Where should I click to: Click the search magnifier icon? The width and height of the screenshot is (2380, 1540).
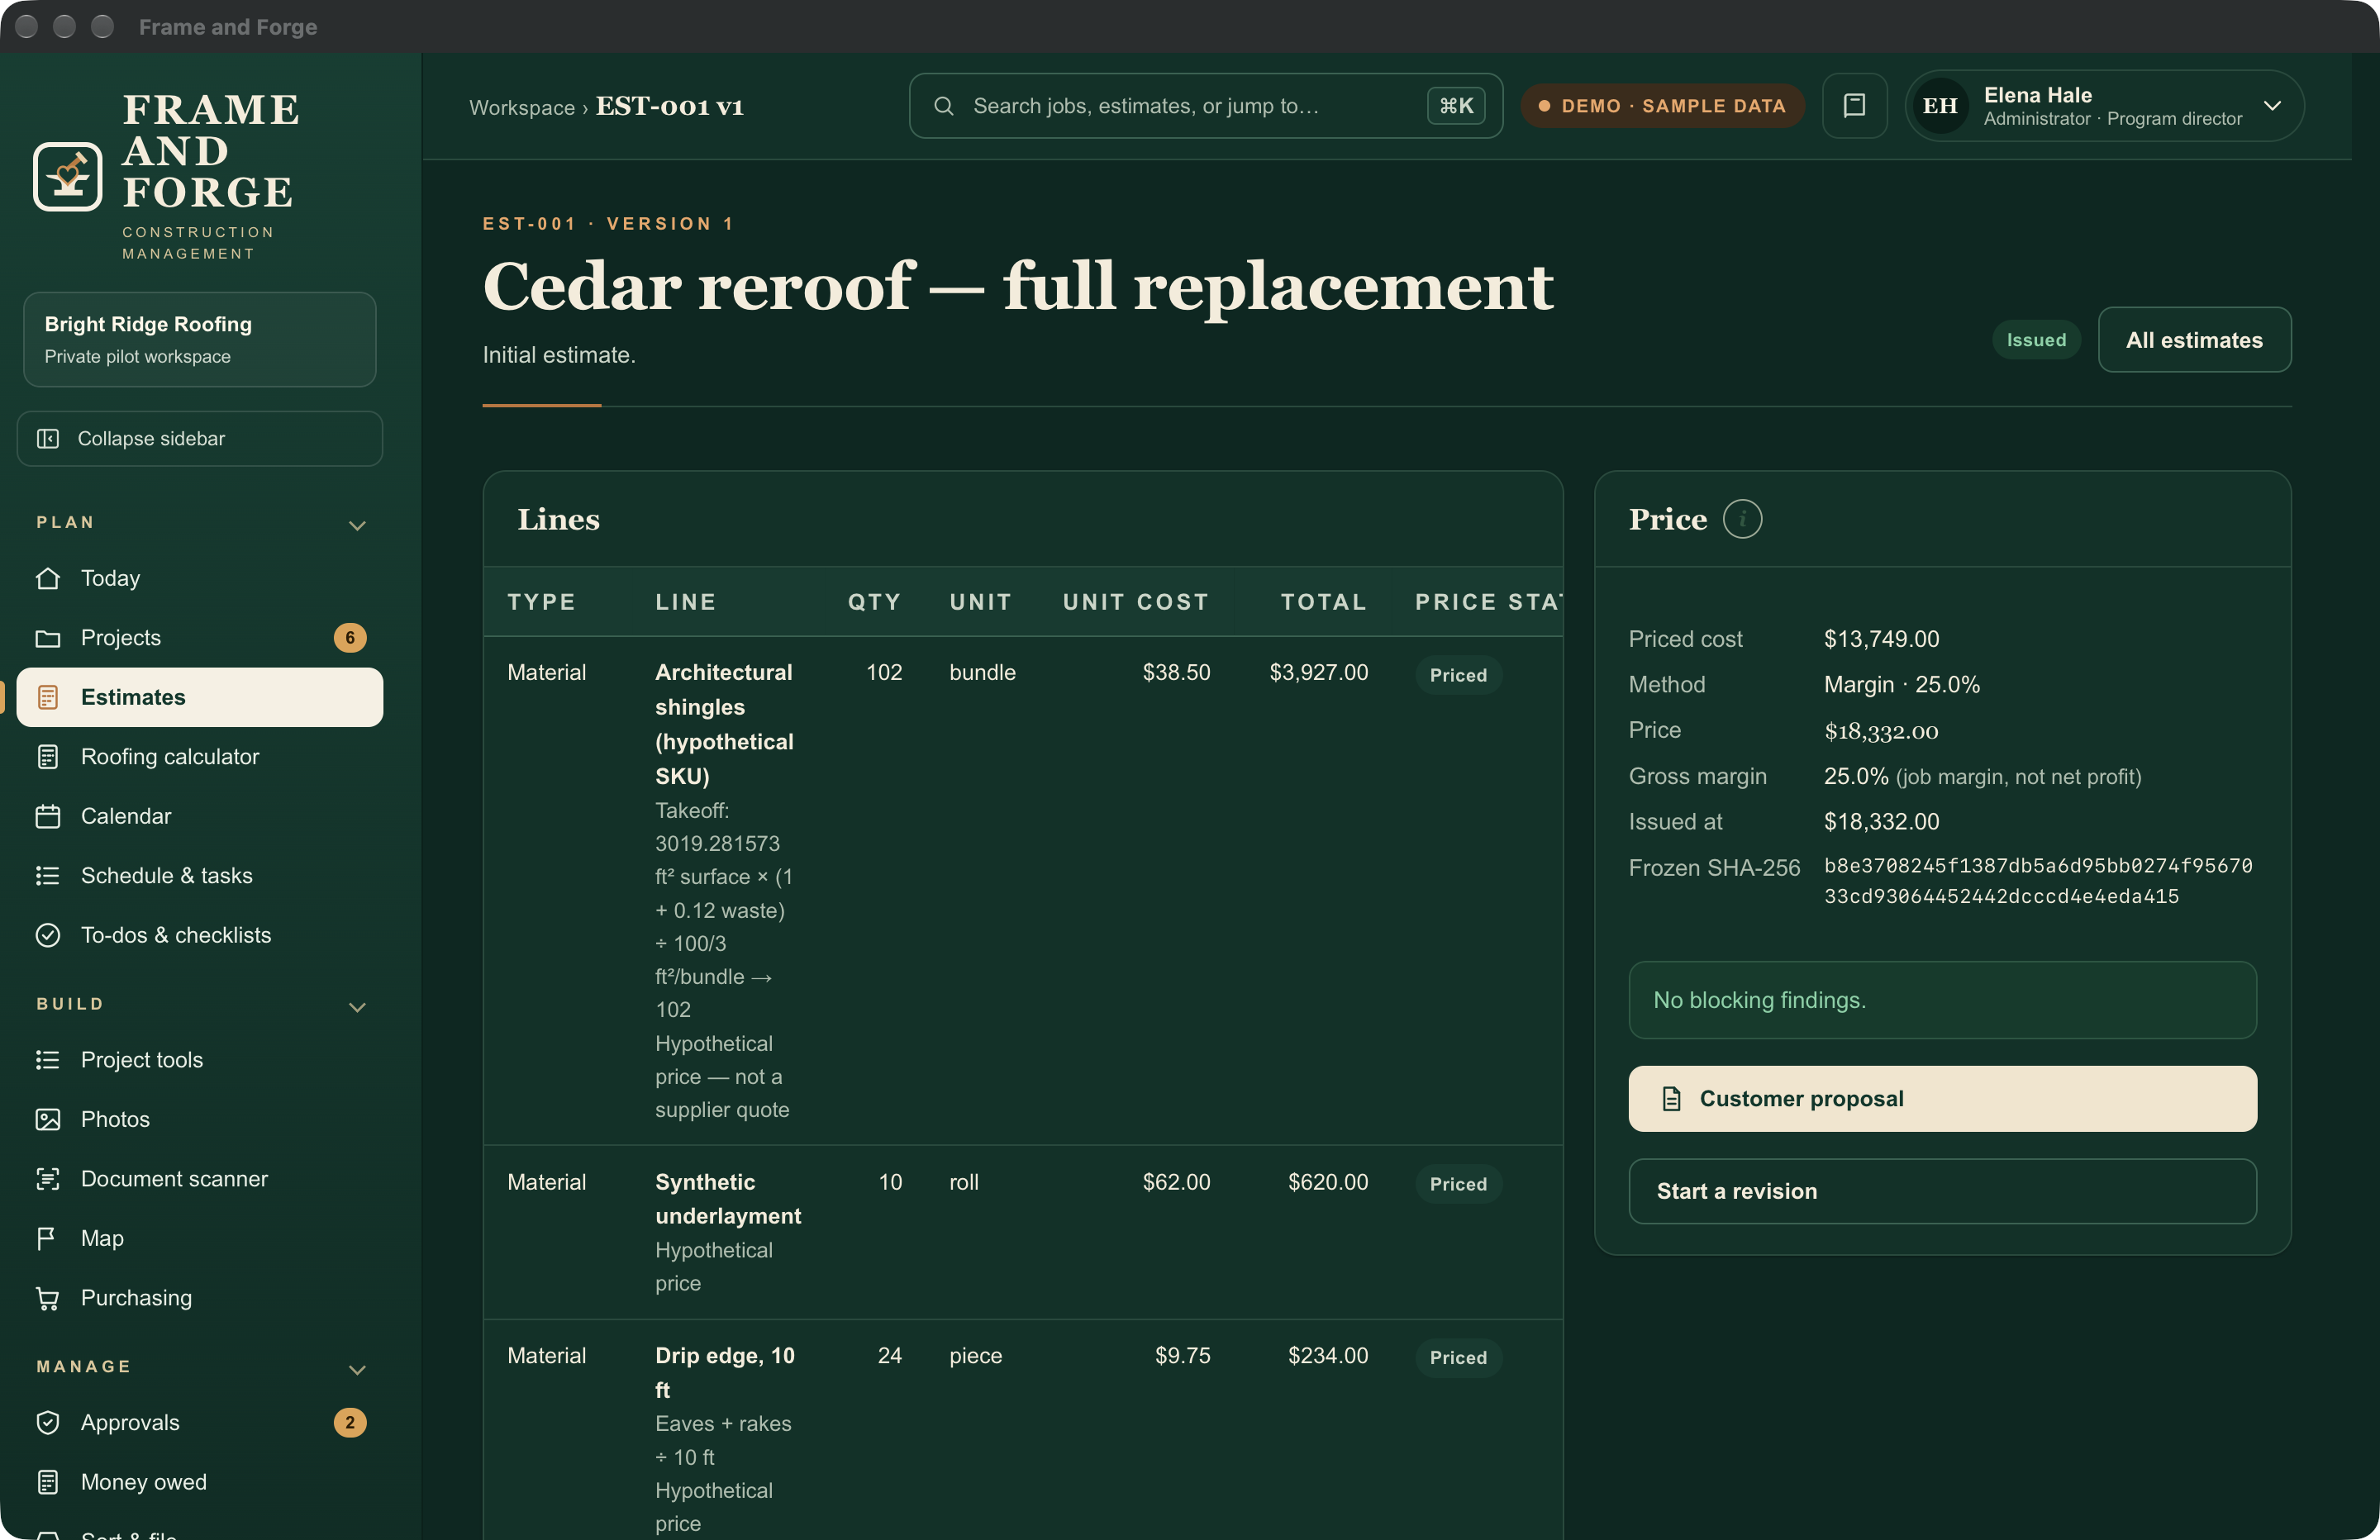point(943,106)
